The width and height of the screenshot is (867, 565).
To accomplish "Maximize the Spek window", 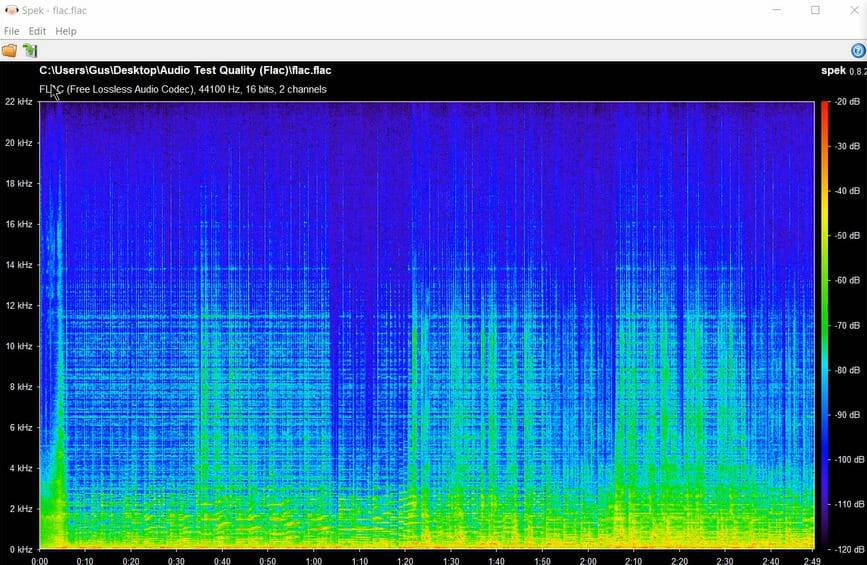I will [x=815, y=10].
